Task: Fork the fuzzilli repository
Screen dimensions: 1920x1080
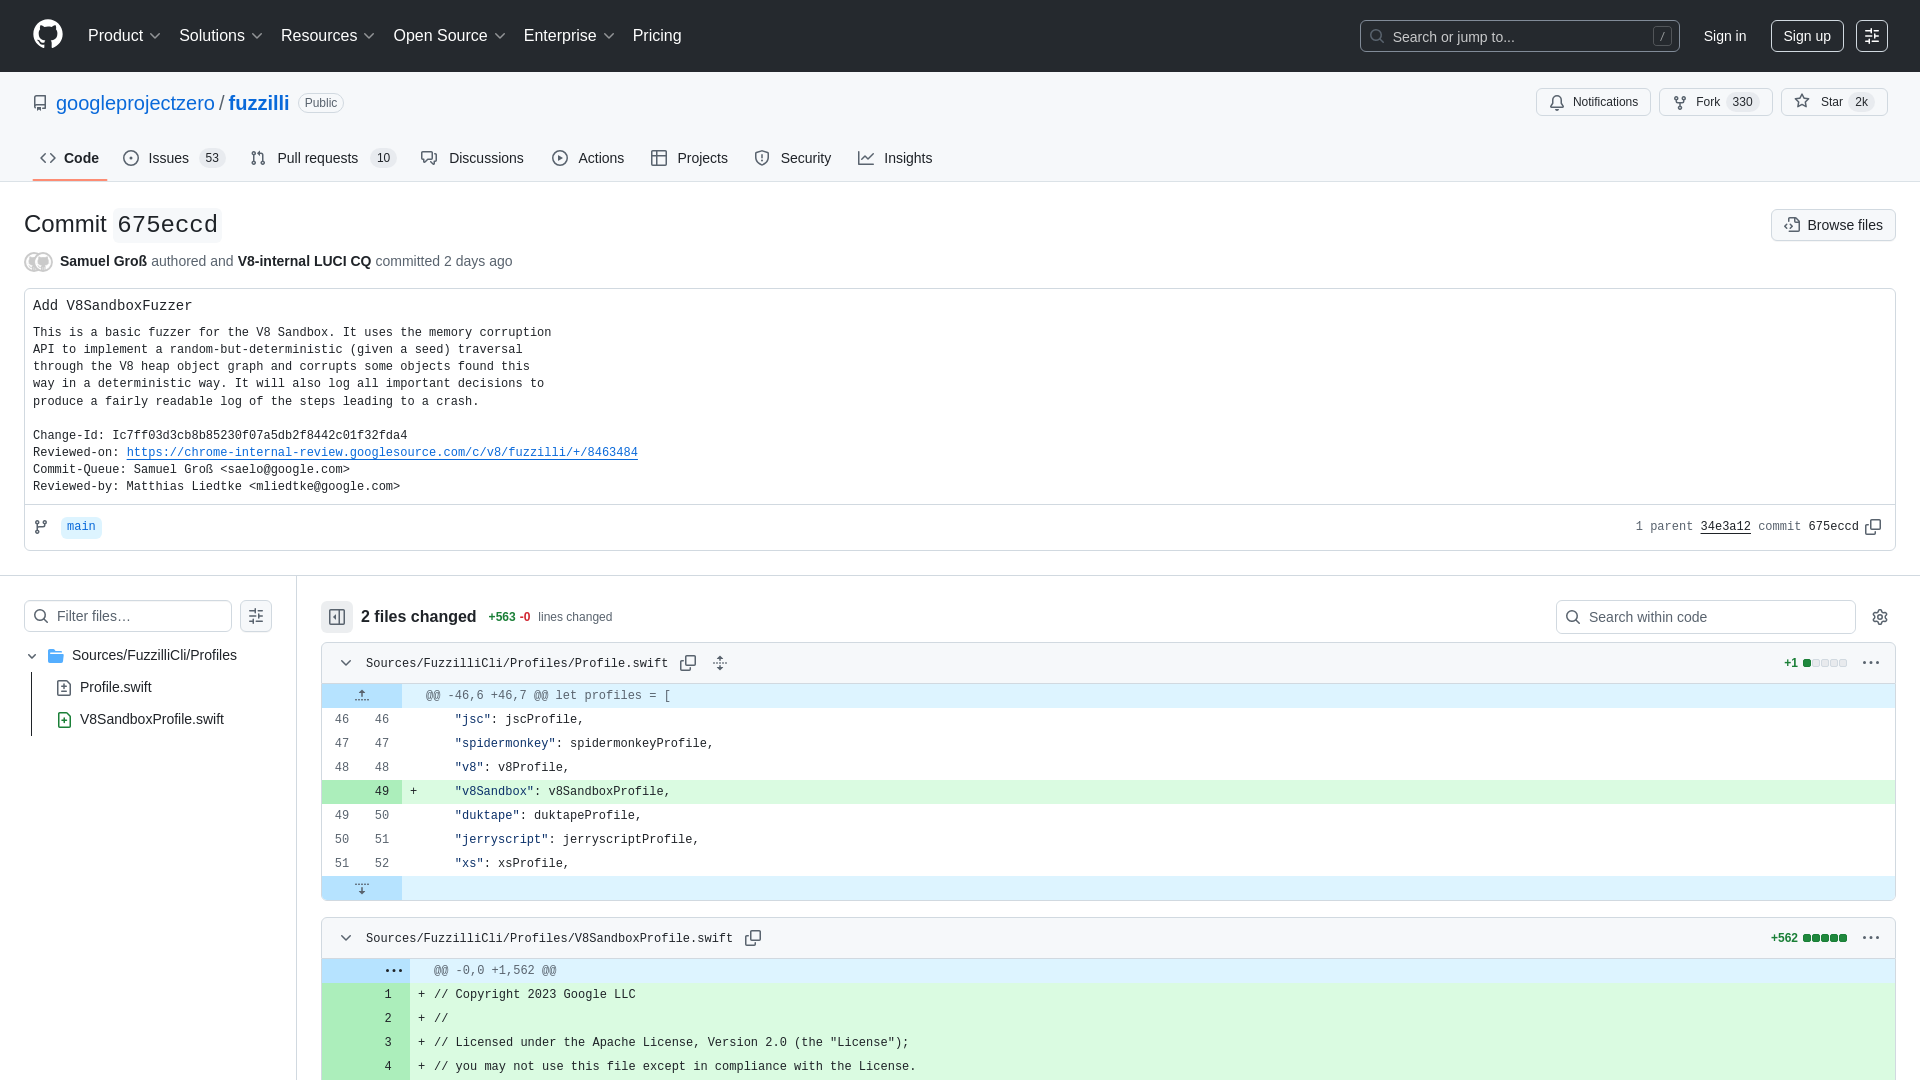Action: tap(1715, 102)
